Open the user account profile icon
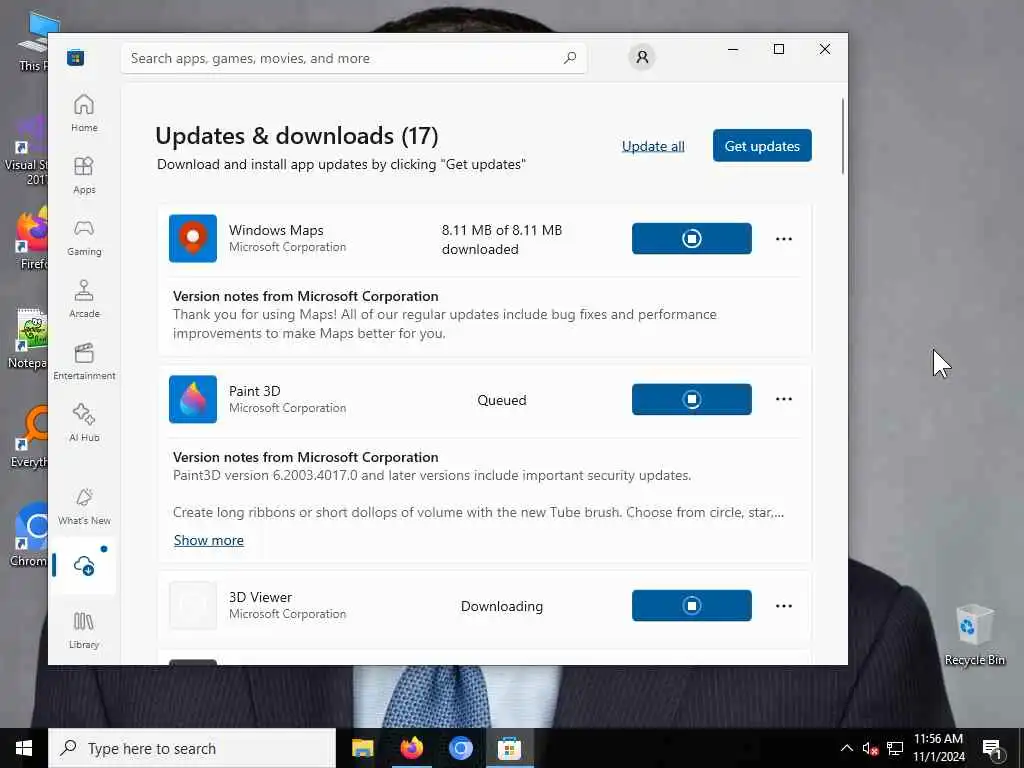This screenshot has width=1024, height=768. (642, 57)
